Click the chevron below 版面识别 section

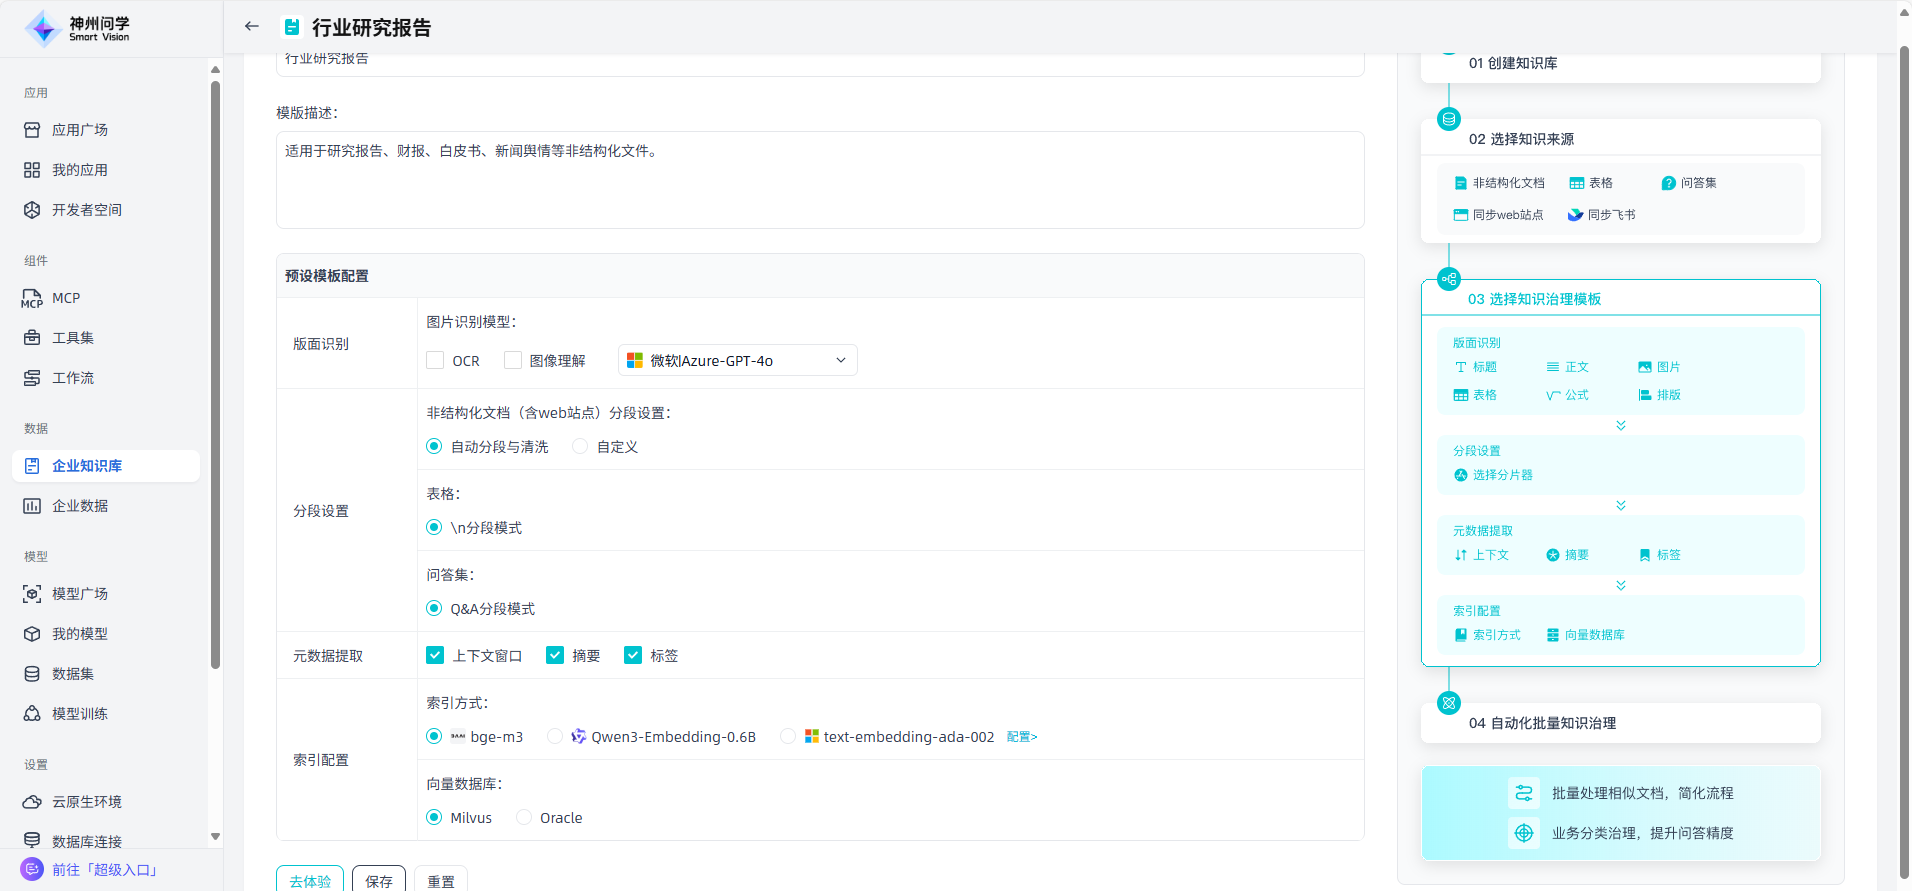coord(1620,426)
